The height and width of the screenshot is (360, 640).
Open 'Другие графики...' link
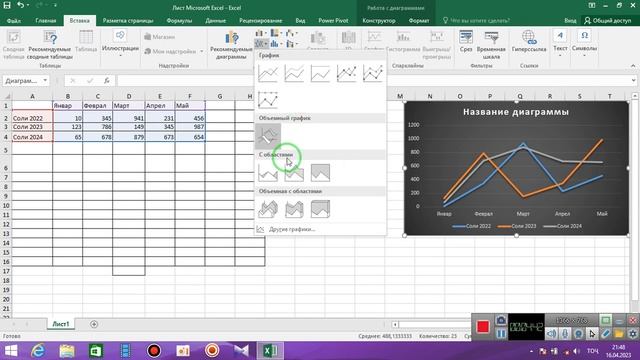292,229
